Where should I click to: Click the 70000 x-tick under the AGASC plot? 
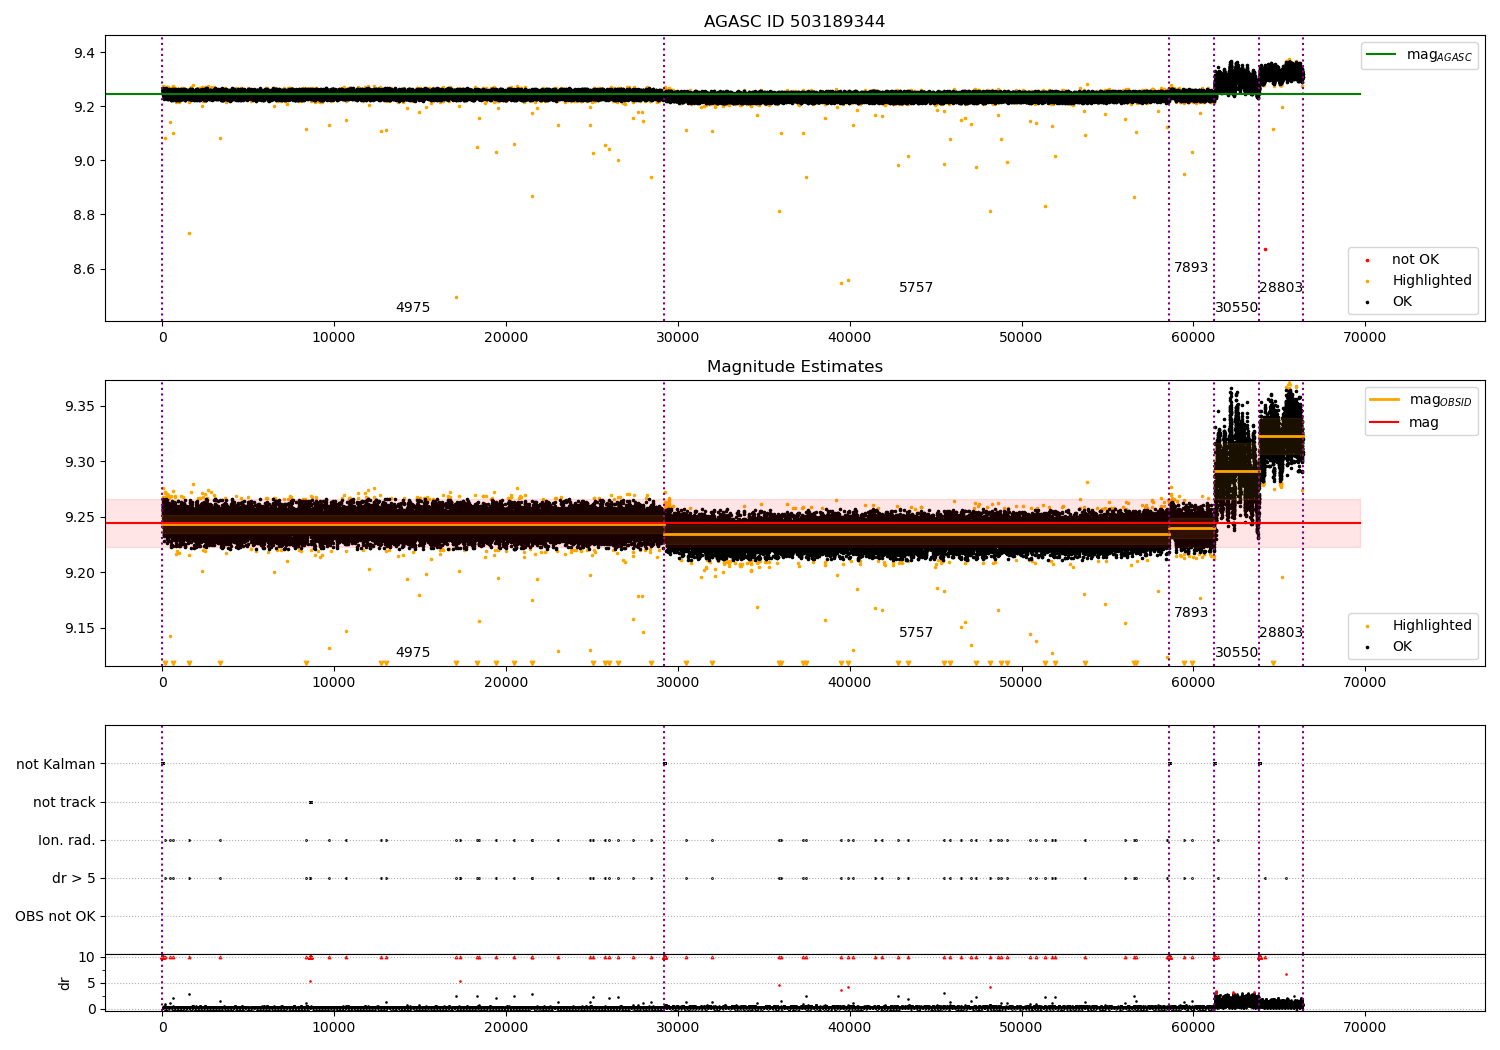point(1365,338)
